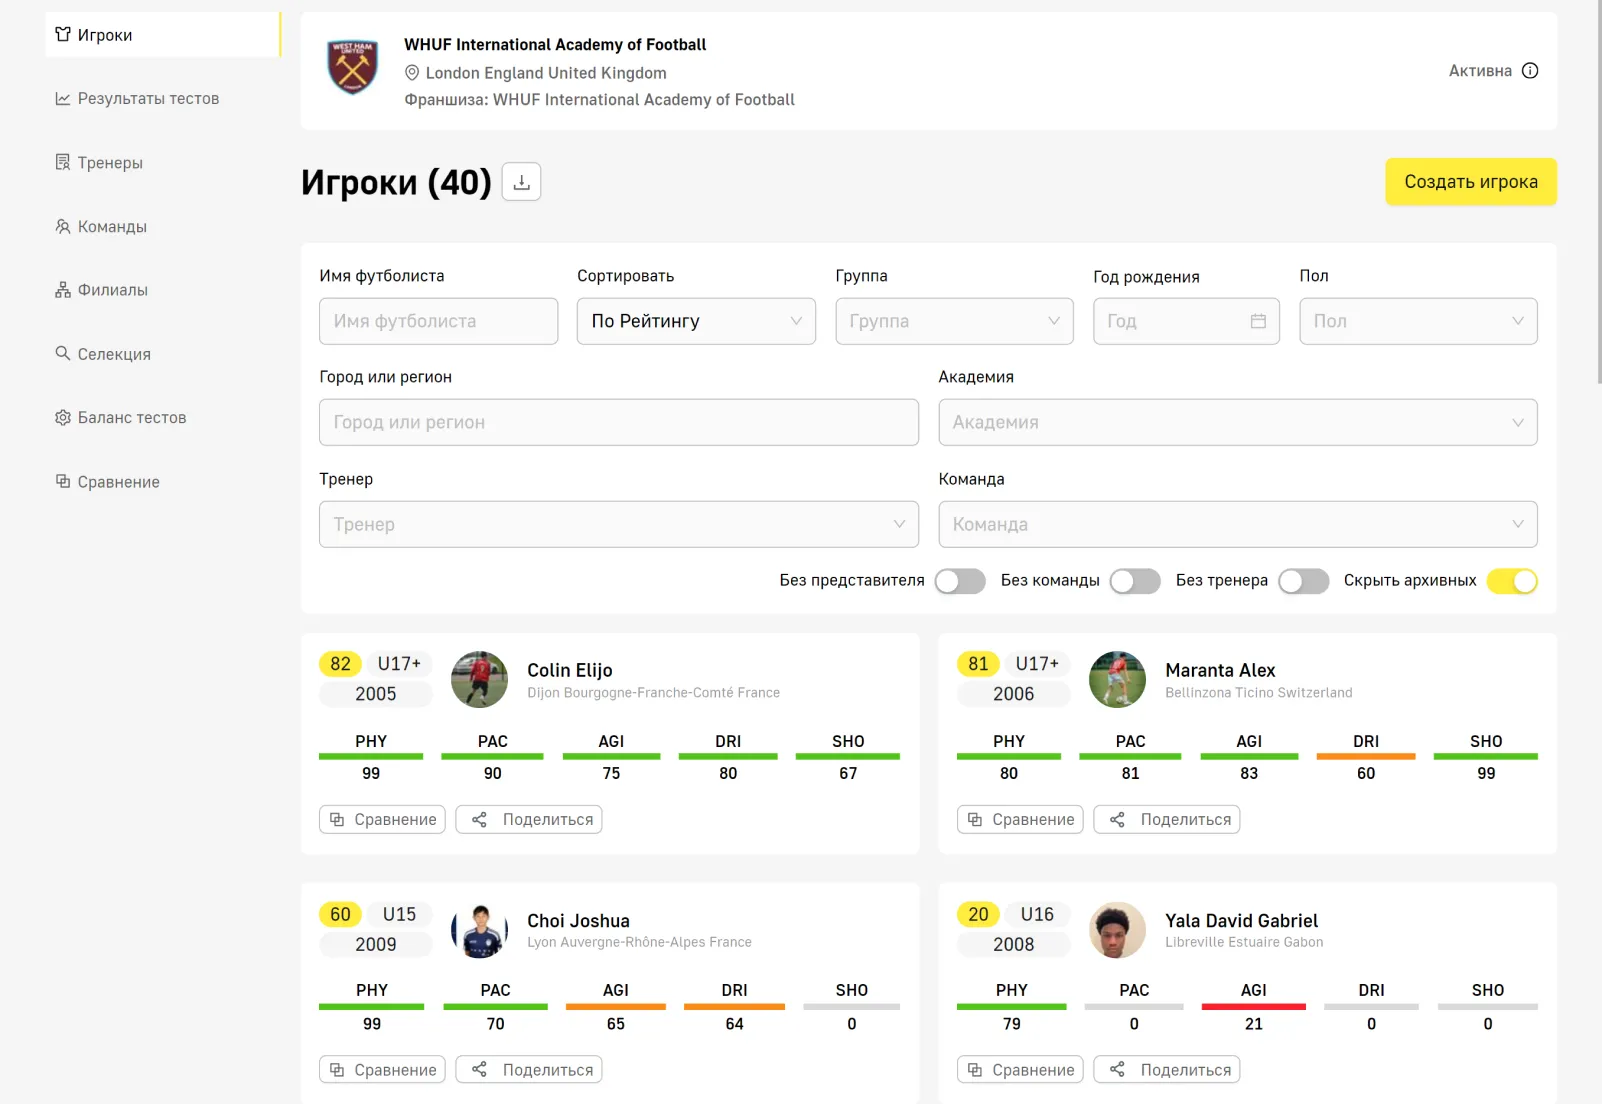Go to Результаты тестов in sidebar
The width and height of the screenshot is (1602, 1104).
[148, 99]
